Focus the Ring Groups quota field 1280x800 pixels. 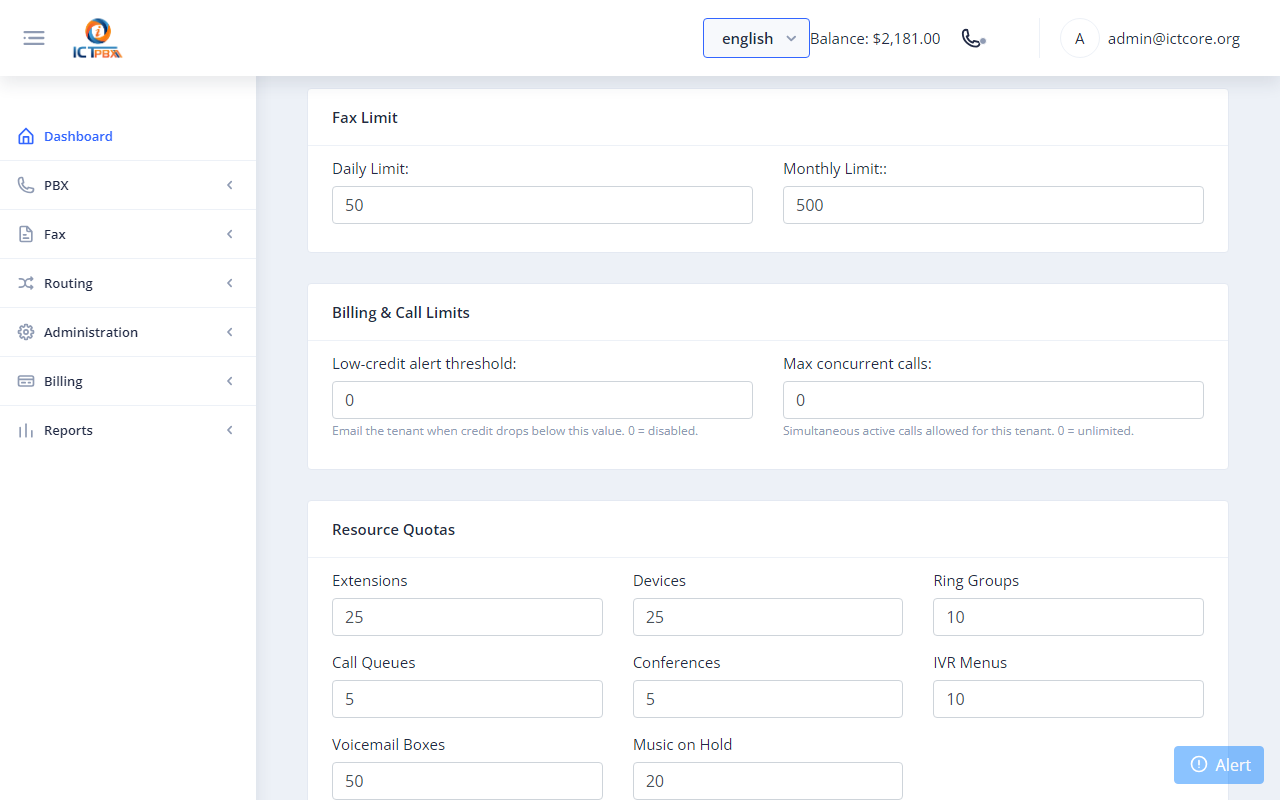pos(1068,617)
